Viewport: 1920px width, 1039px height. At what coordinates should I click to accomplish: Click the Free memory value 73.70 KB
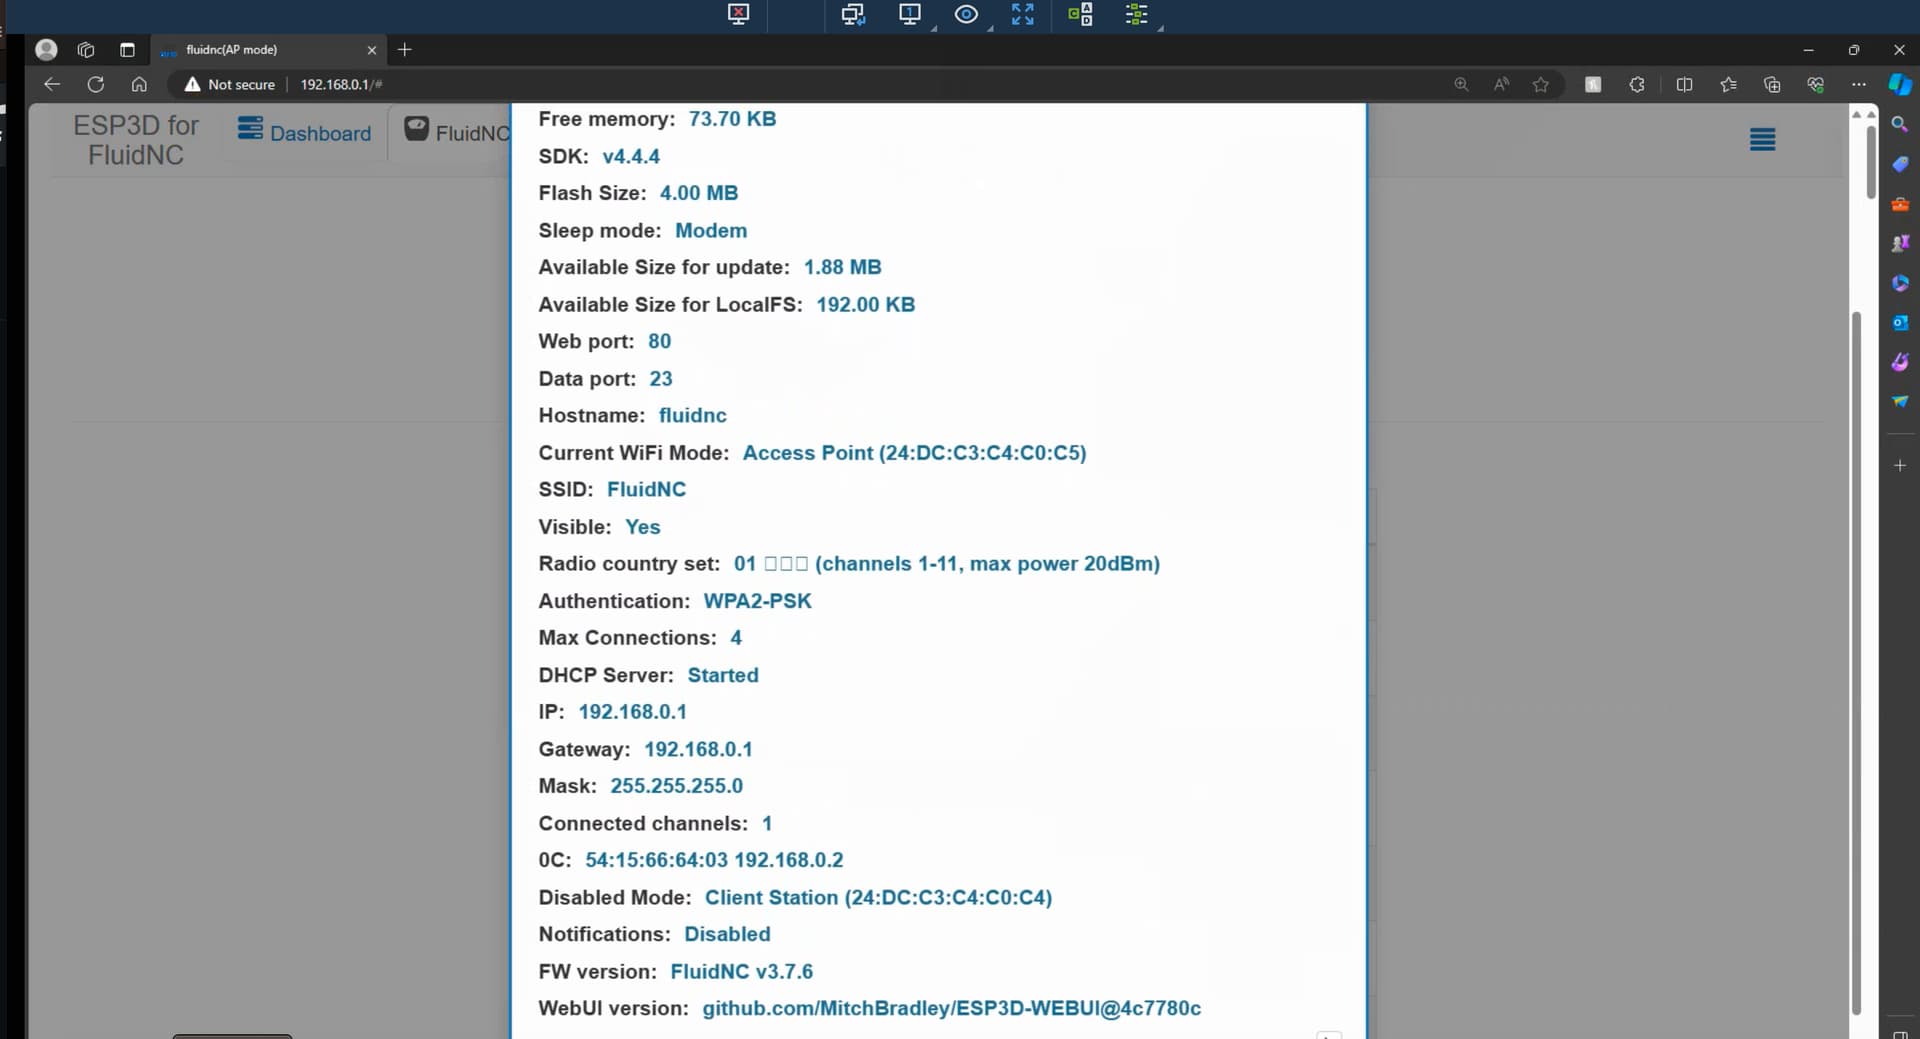(x=732, y=119)
